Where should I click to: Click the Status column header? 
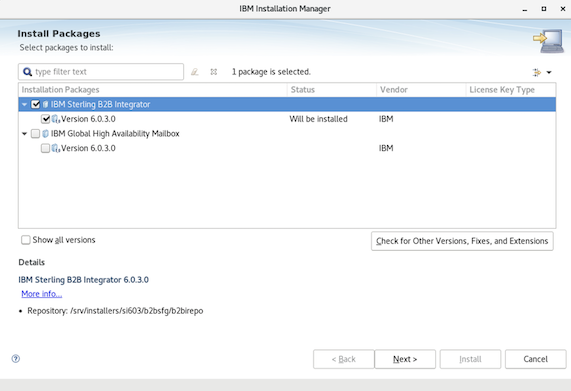332,90
